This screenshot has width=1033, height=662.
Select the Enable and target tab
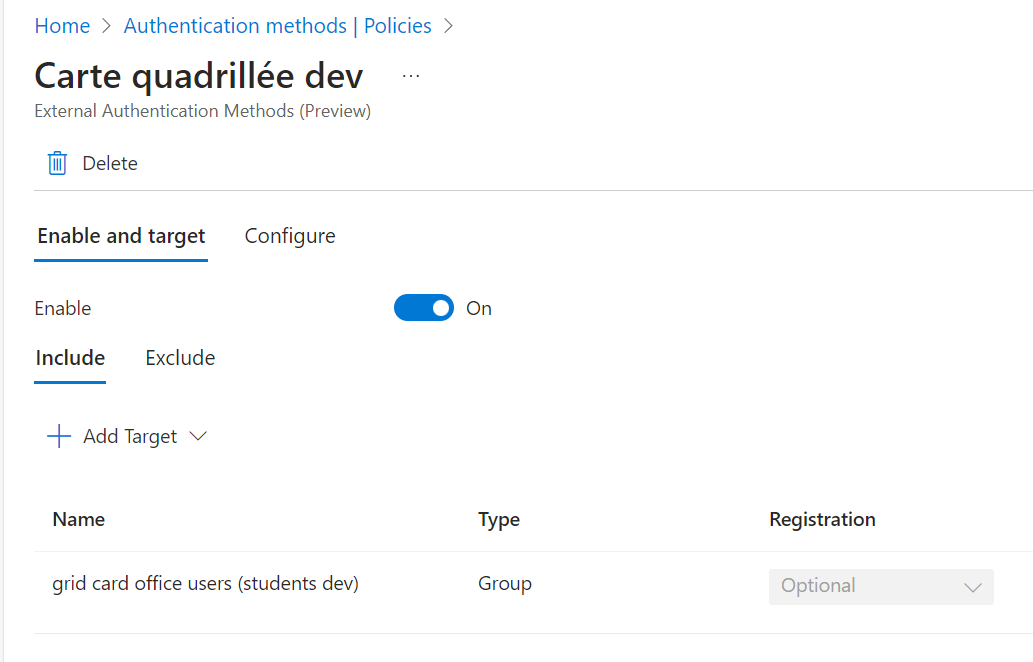click(120, 235)
